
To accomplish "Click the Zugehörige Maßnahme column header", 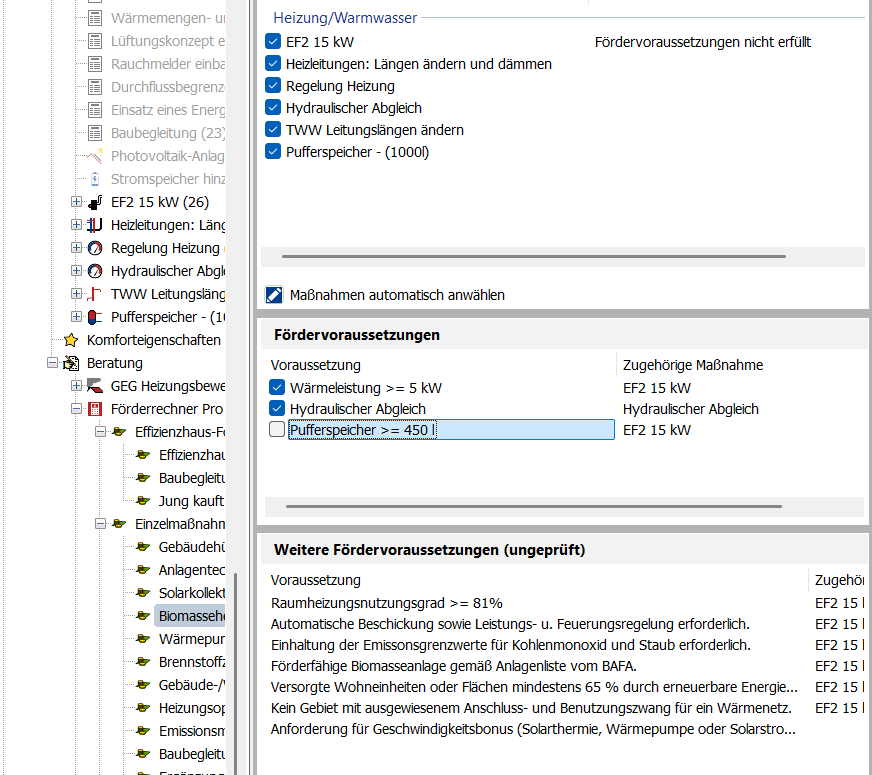I will [692, 365].
